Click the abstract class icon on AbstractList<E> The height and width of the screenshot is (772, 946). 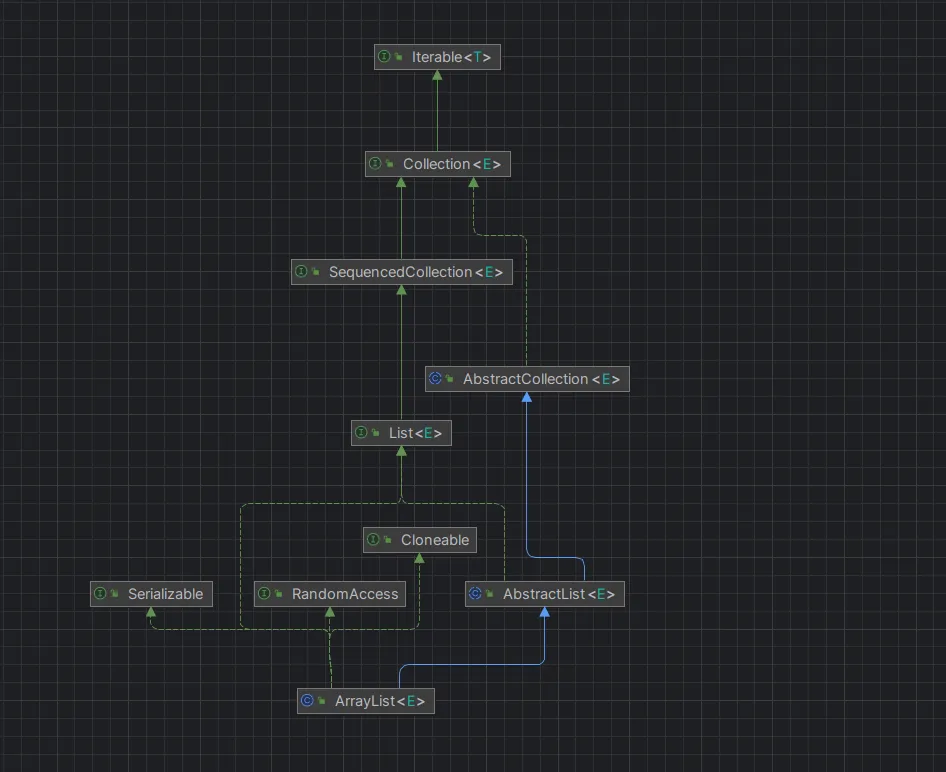[x=475, y=594]
